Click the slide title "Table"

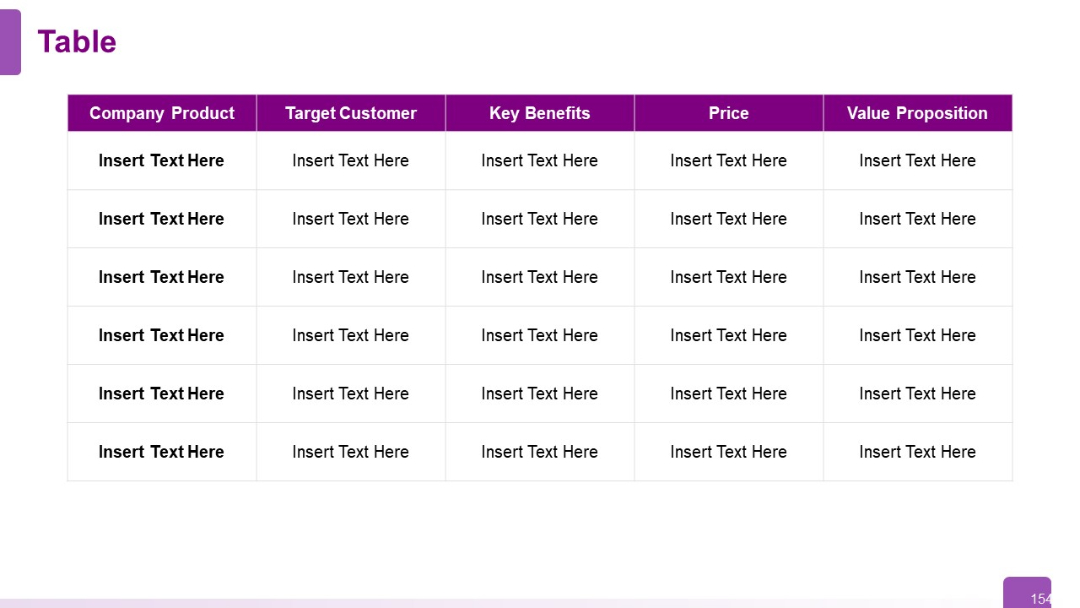point(77,42)
